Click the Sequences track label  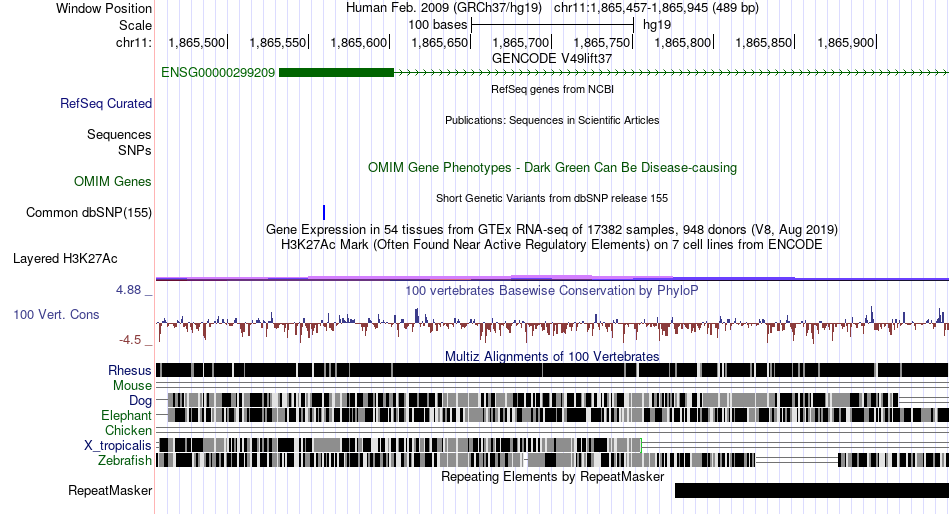click(119, 135)
